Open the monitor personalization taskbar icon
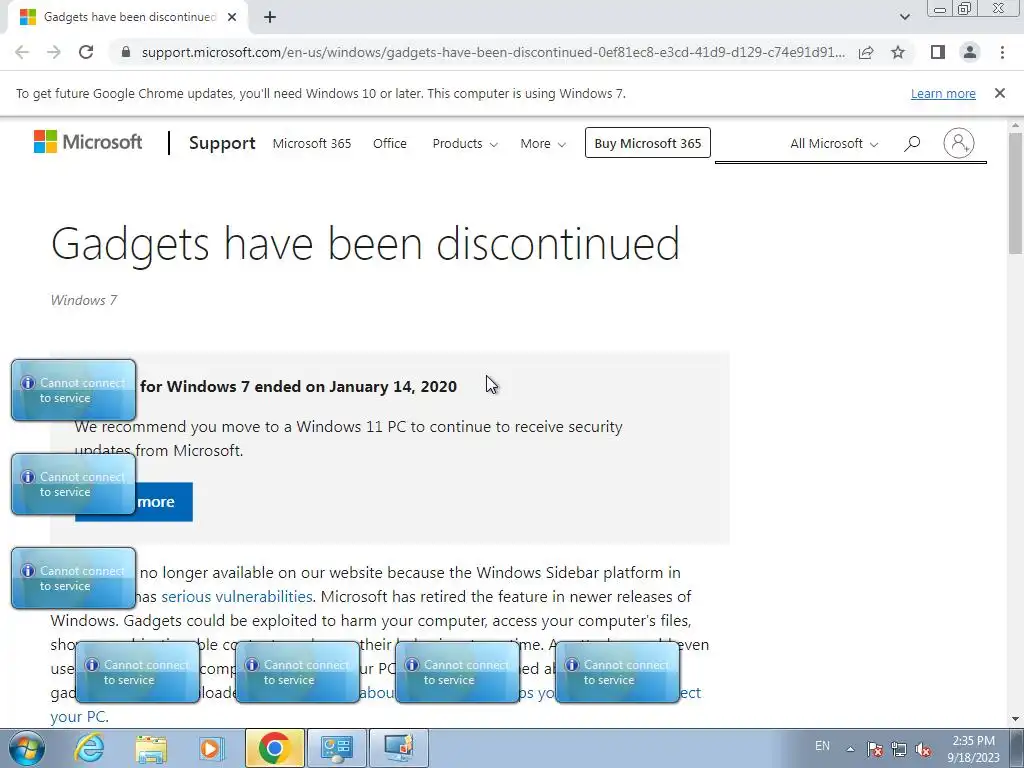 point(399,748)
